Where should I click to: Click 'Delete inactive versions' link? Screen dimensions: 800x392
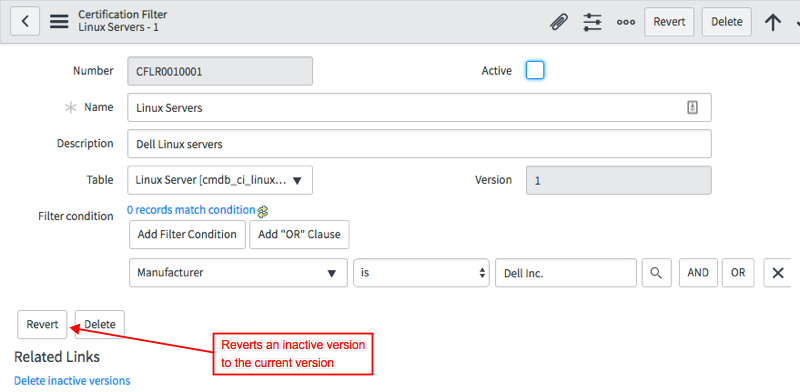pyautogui.click(x=72, y=381)
